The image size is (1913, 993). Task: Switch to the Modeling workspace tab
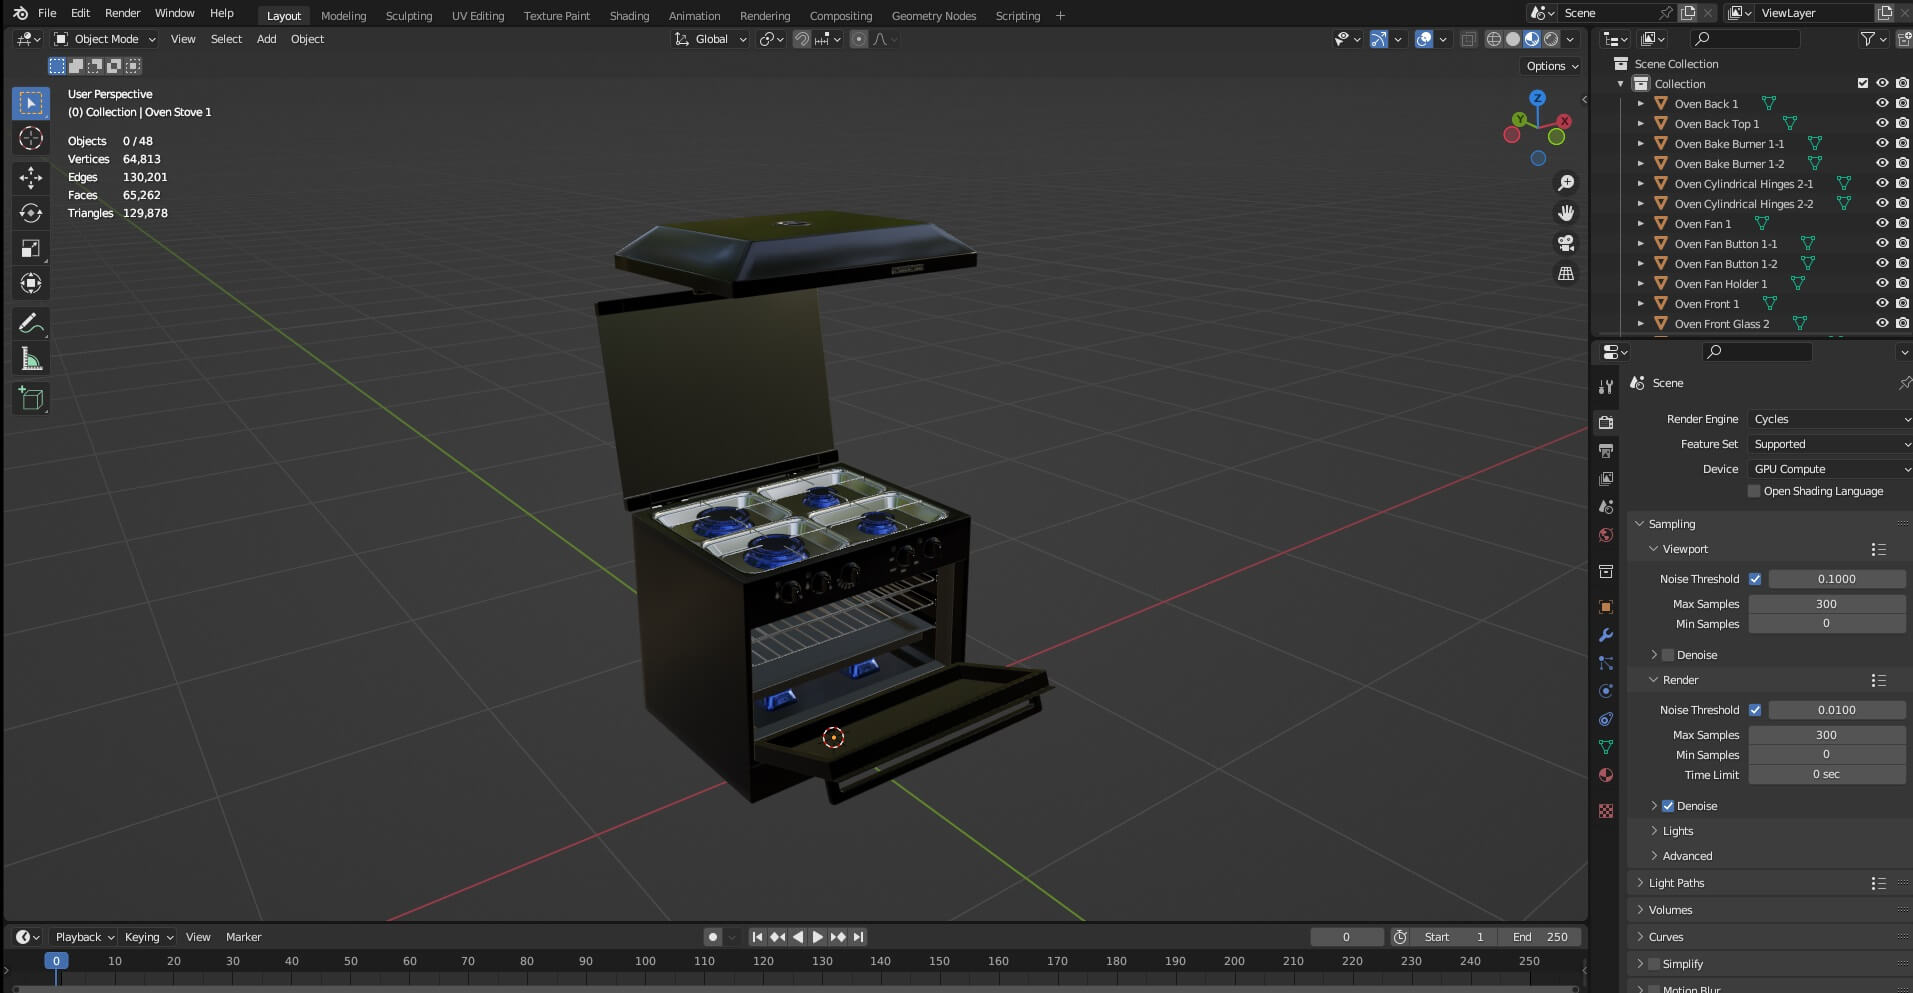[x=343, y=16]
